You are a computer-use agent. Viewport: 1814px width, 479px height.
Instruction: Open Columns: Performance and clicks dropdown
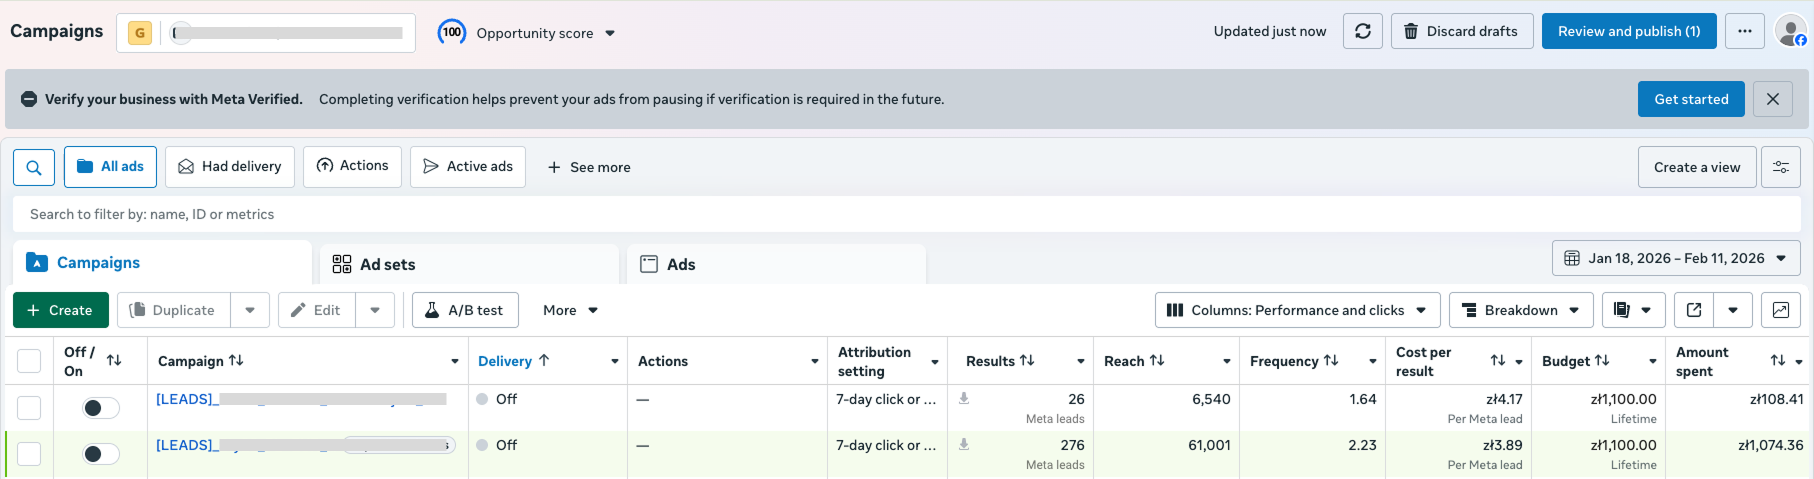[x=1297, y=310]
